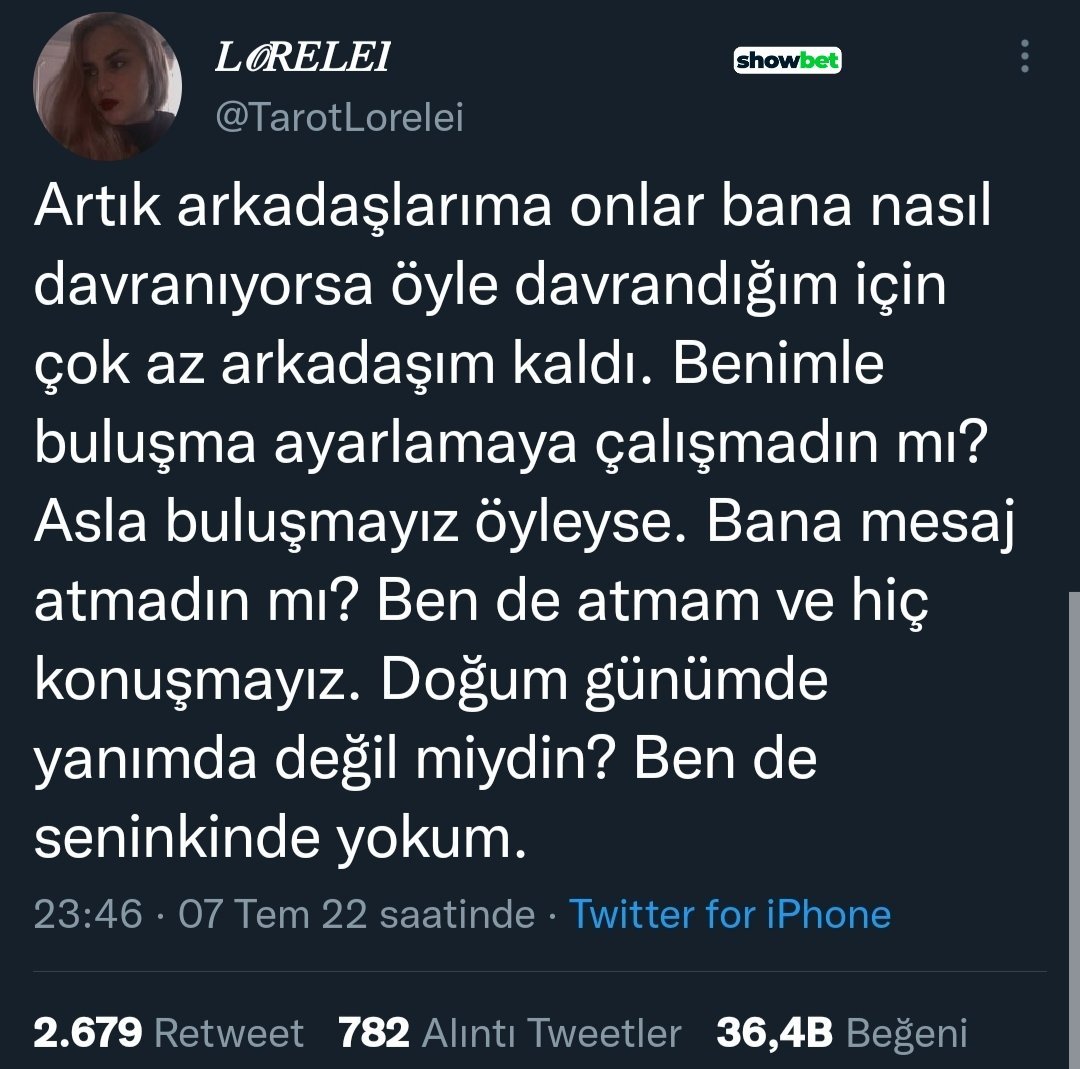Show who liked via Beğeni label
The width and height of the screenshot is (1080, 1069).
[x=907, y=1033]
